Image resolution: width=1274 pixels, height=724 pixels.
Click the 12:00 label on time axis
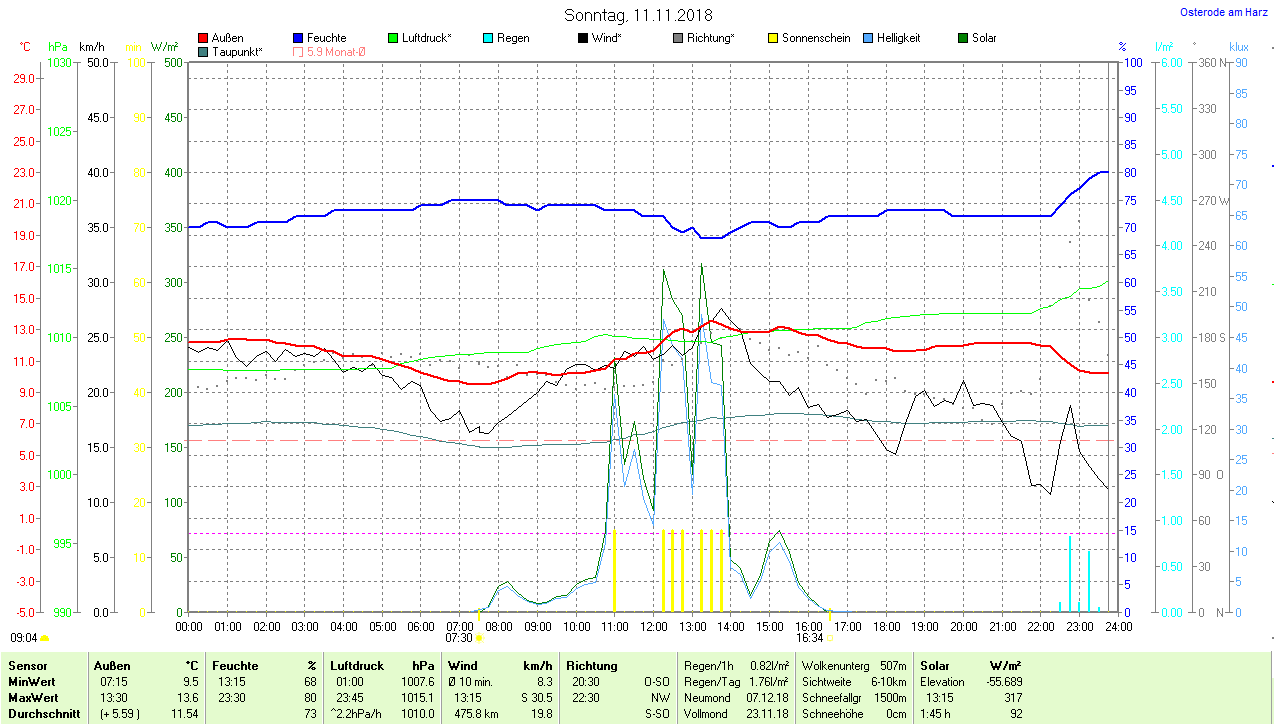pos(653,626)
